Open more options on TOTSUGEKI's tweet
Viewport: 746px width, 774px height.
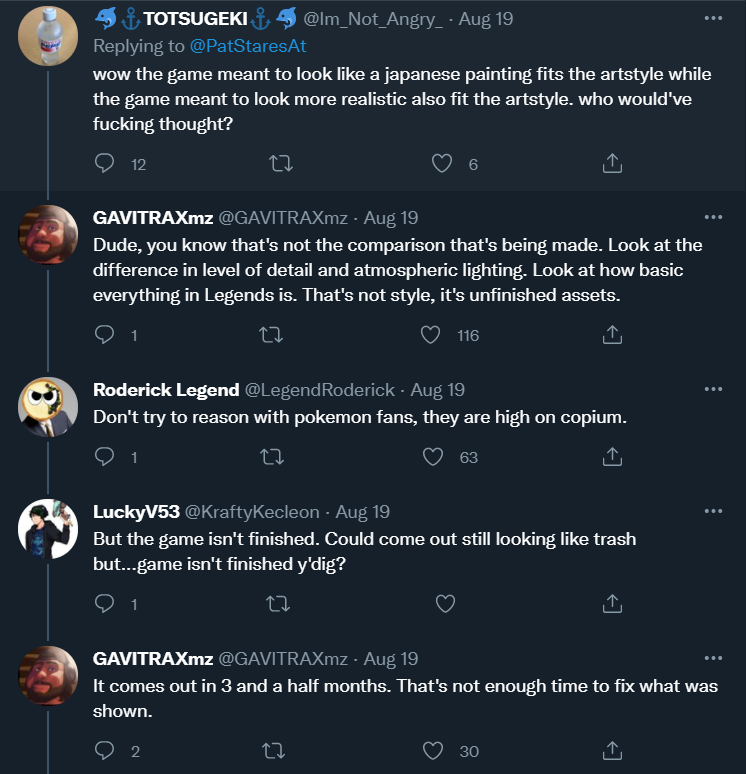(x=713, y=18)
